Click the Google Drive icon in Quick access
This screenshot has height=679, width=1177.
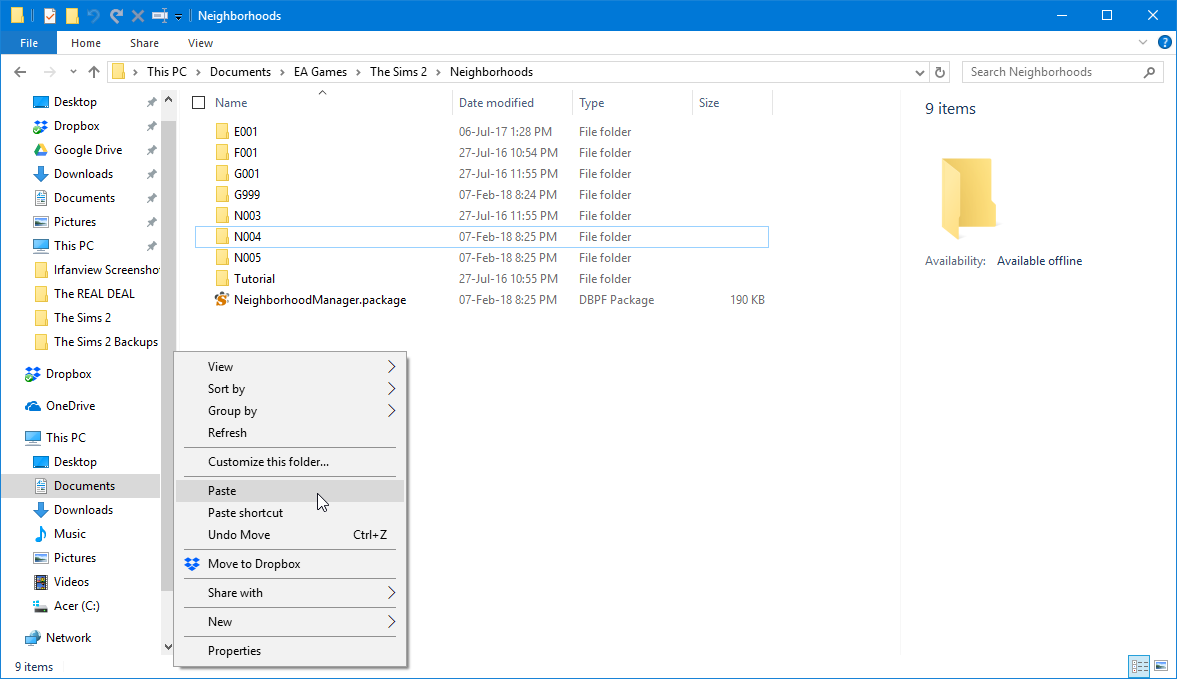tap(41, 150)
